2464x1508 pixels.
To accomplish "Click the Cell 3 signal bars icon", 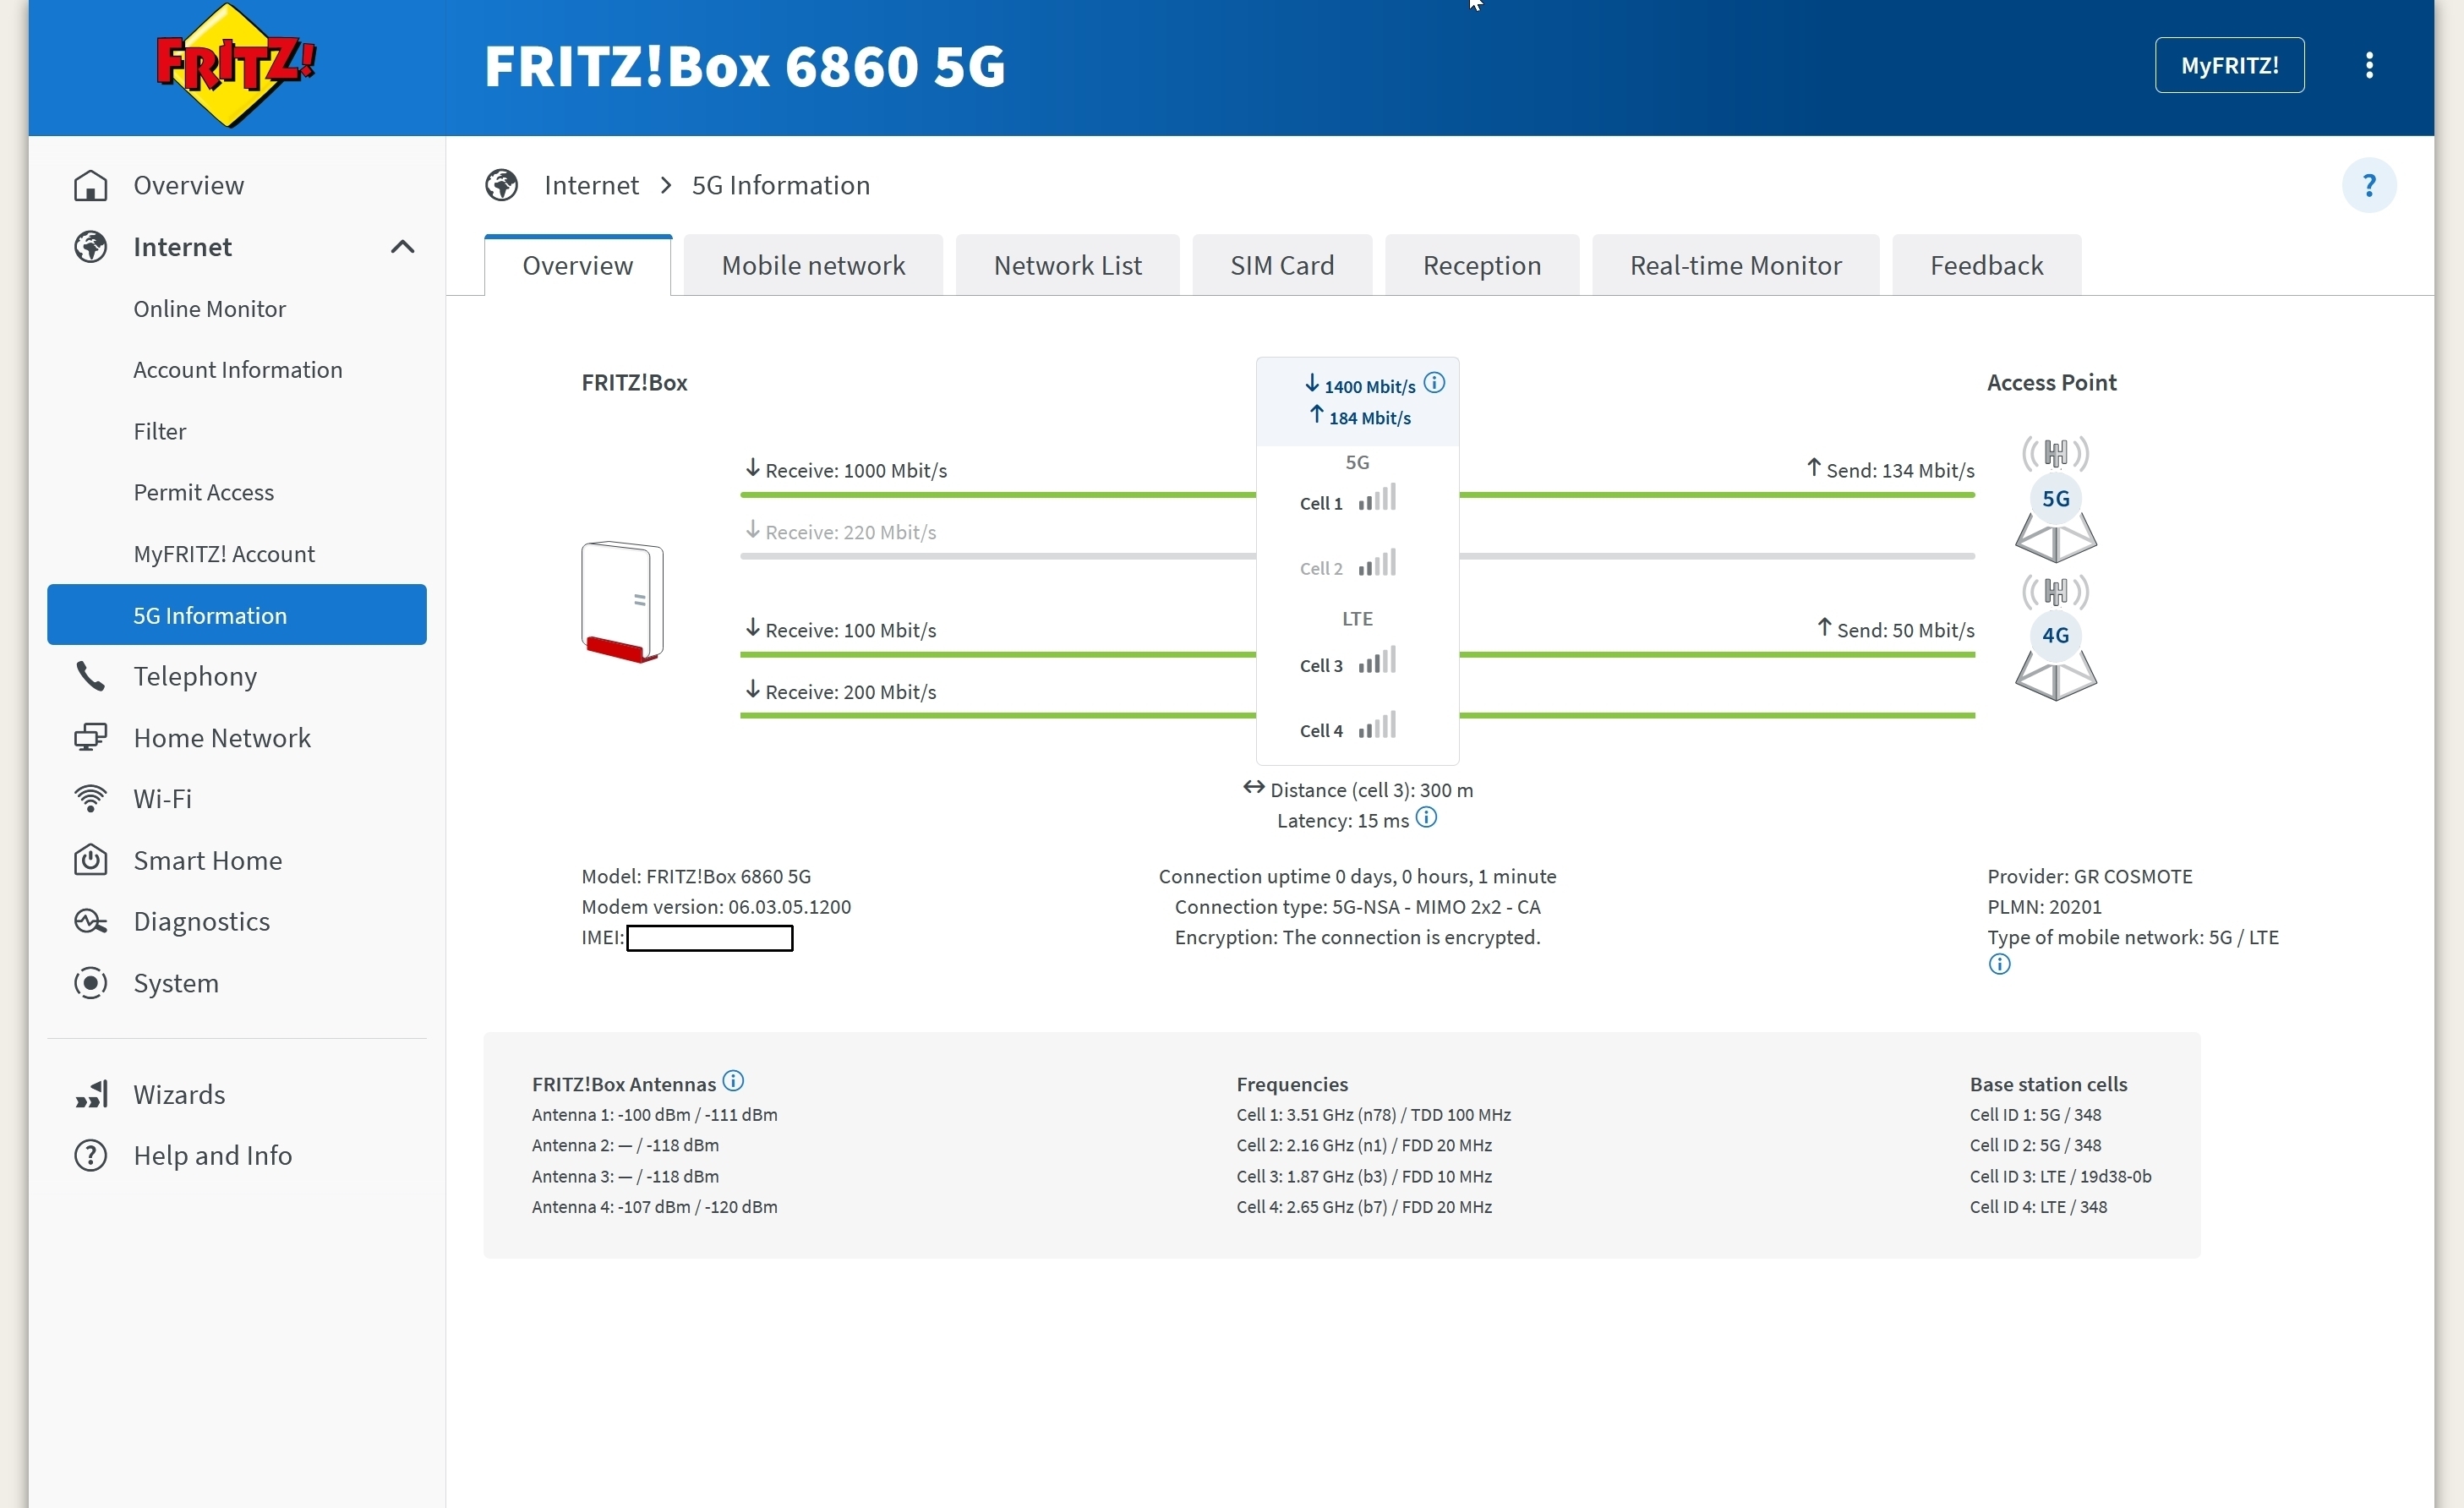I will [1377, 659].
